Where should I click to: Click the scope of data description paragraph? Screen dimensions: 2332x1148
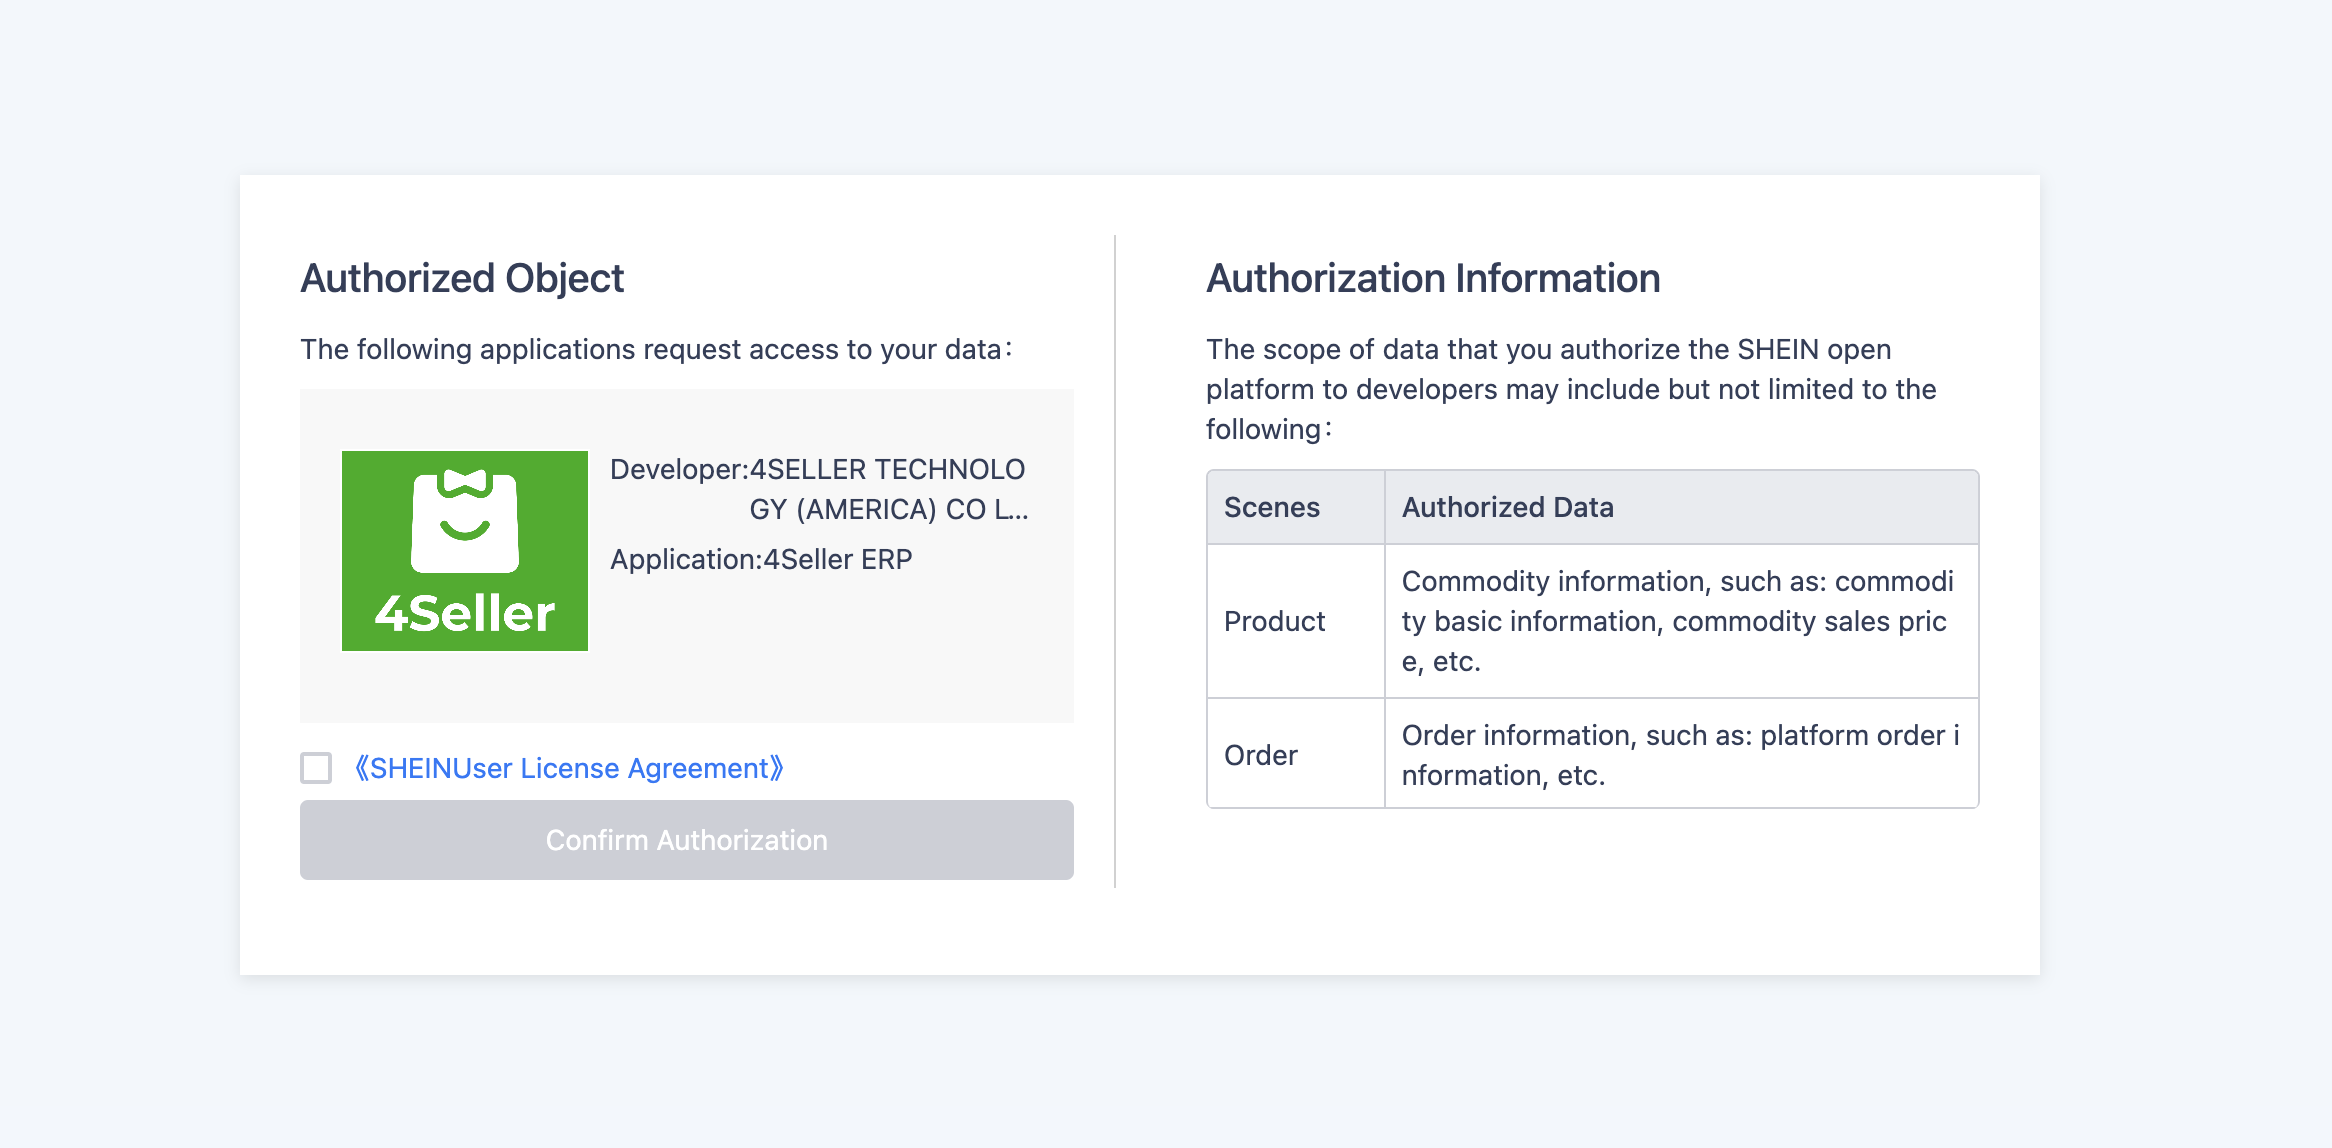pyautogui.click(x=1570, y=389)
